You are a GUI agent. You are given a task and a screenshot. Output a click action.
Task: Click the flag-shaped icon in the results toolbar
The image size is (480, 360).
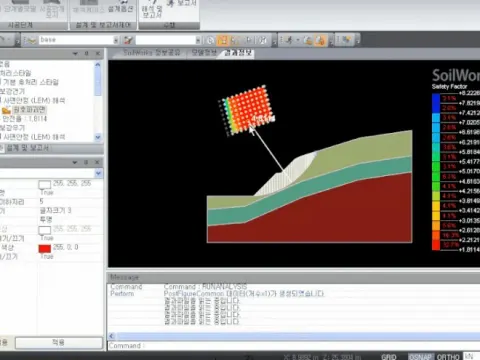point(249,40)
